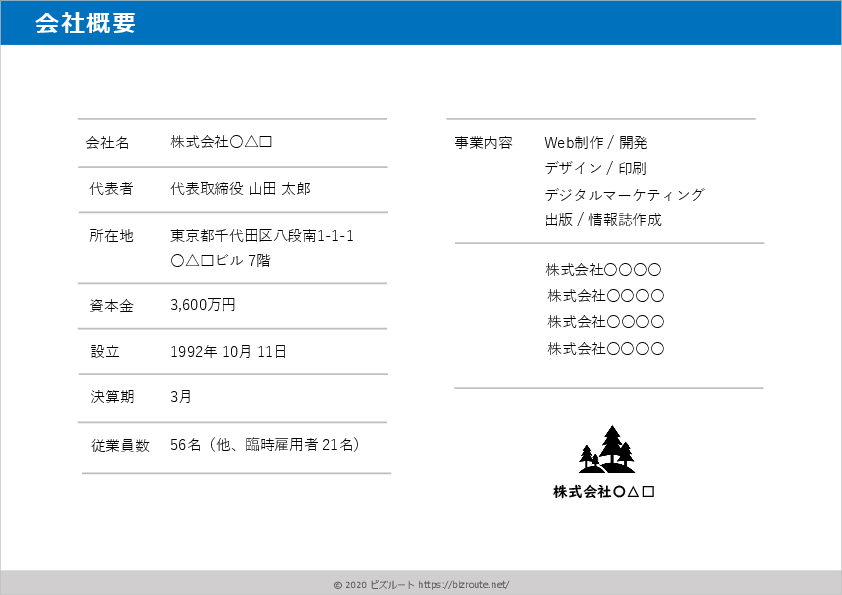Select the 会社名 row label
842x595 pixels.
coord(107,143)
